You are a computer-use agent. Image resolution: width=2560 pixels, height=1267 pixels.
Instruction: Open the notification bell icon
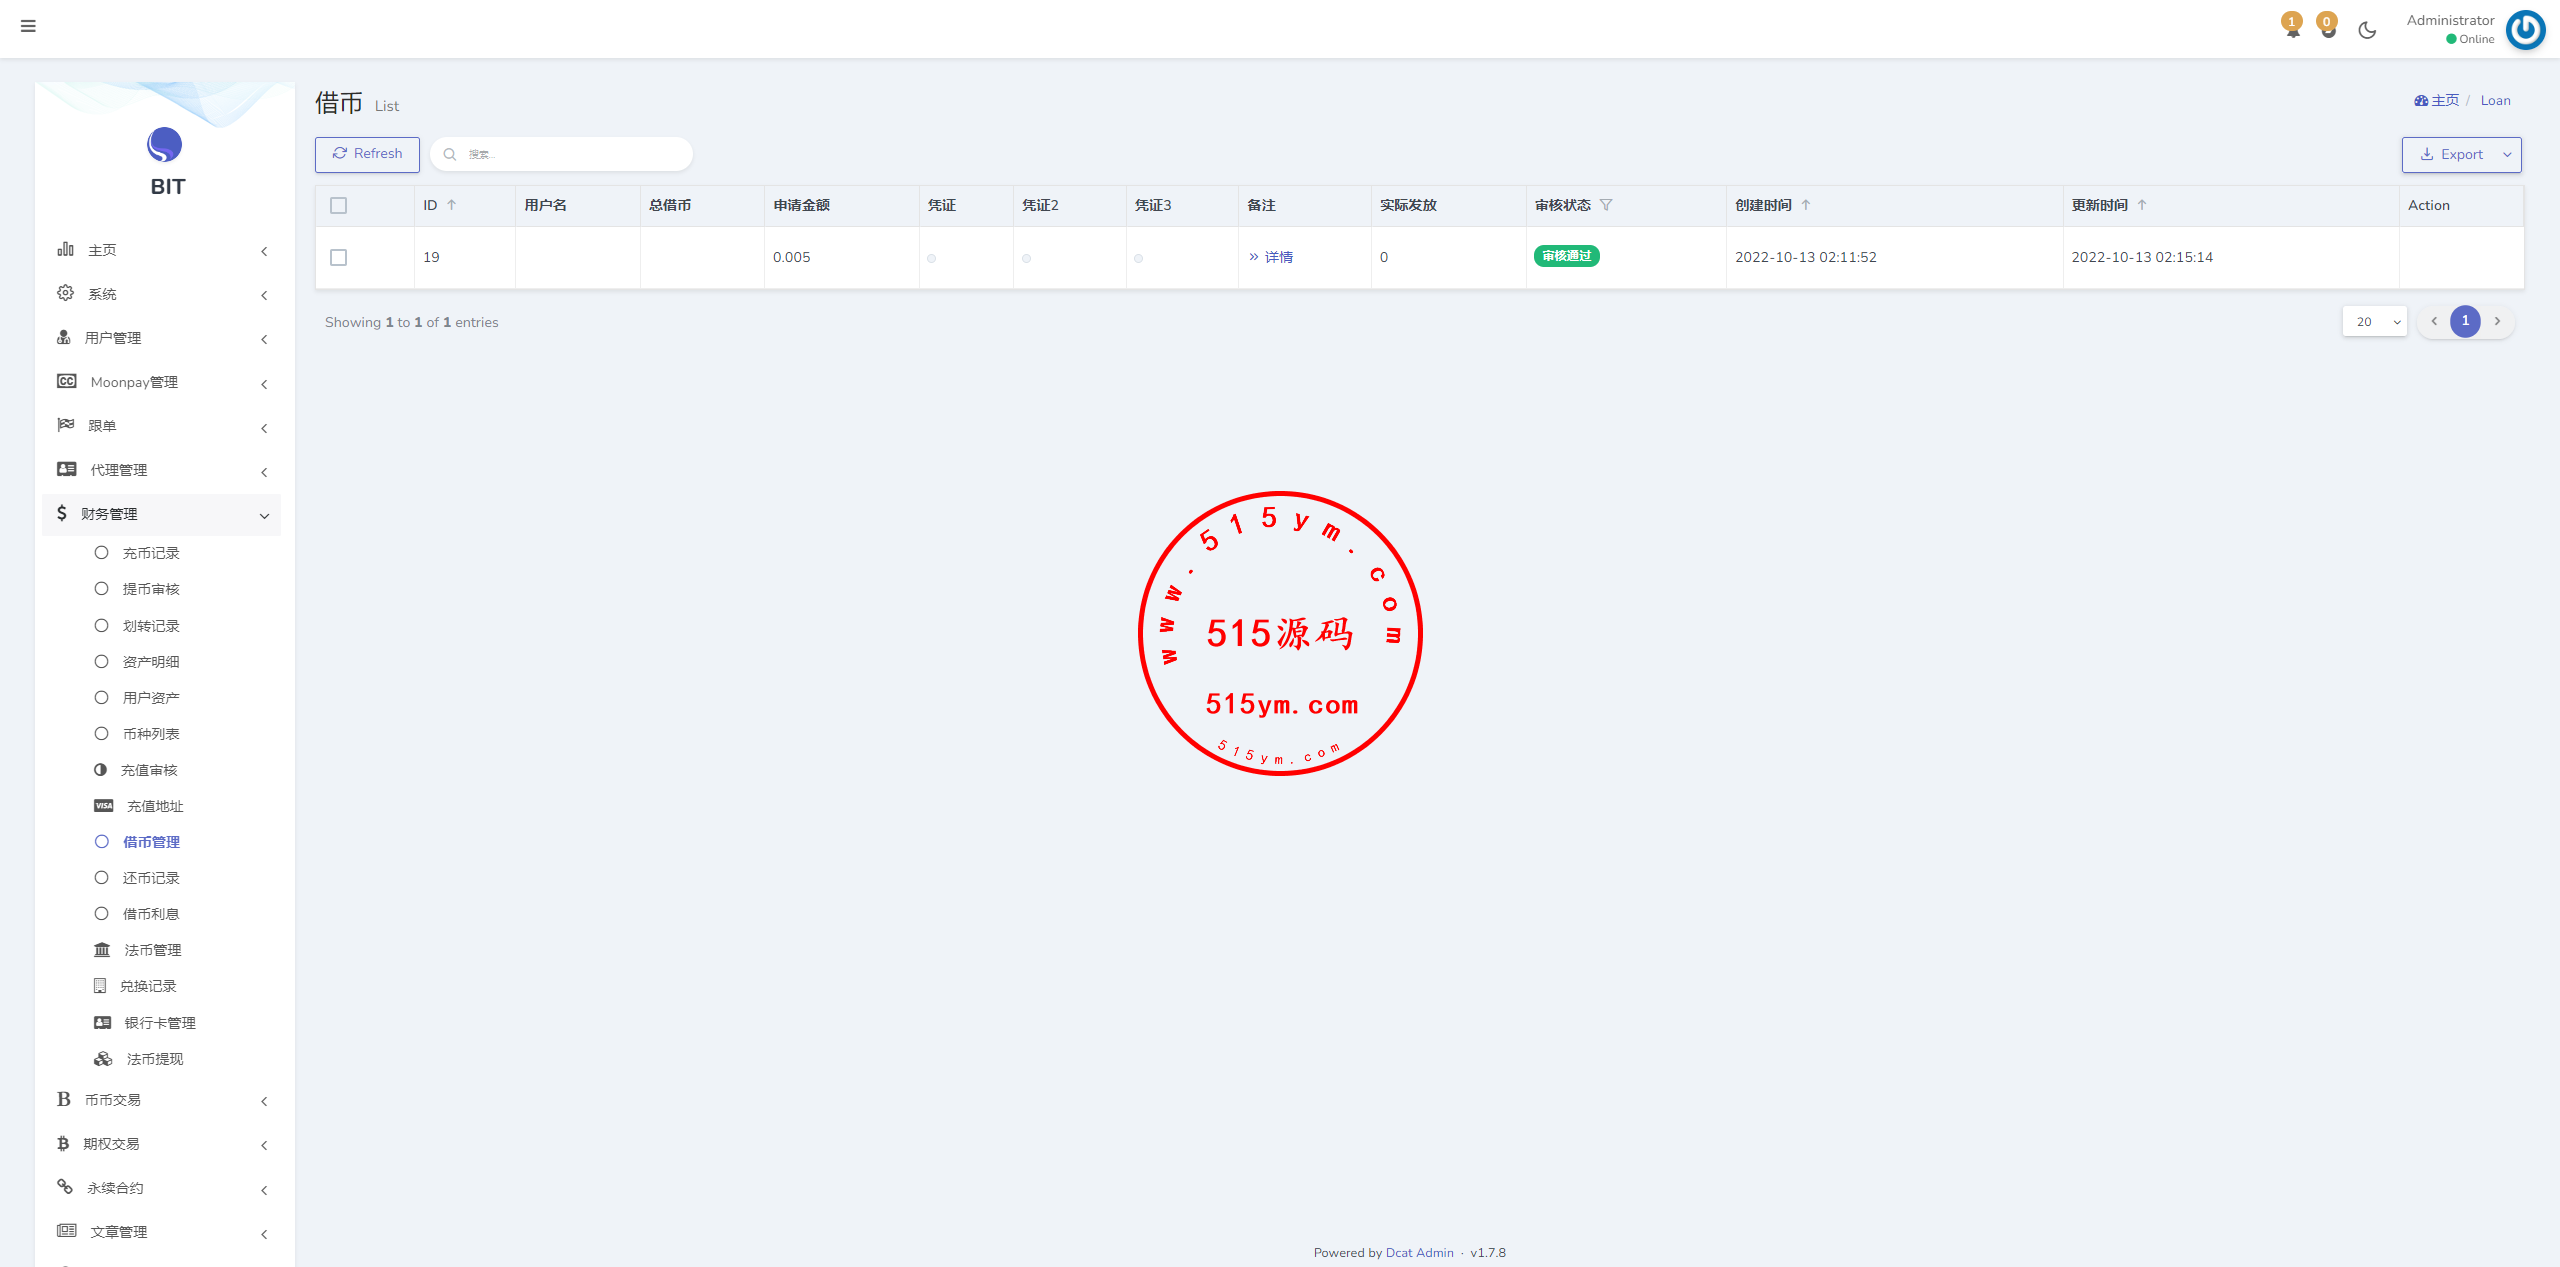coord(2292,29)
